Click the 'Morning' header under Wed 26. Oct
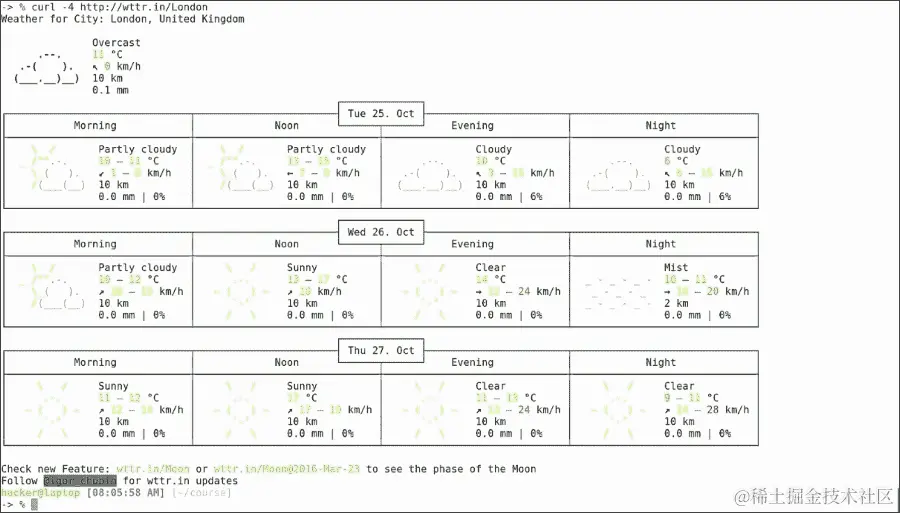Viewport: 900px width, 513px height. pos(95,244)
